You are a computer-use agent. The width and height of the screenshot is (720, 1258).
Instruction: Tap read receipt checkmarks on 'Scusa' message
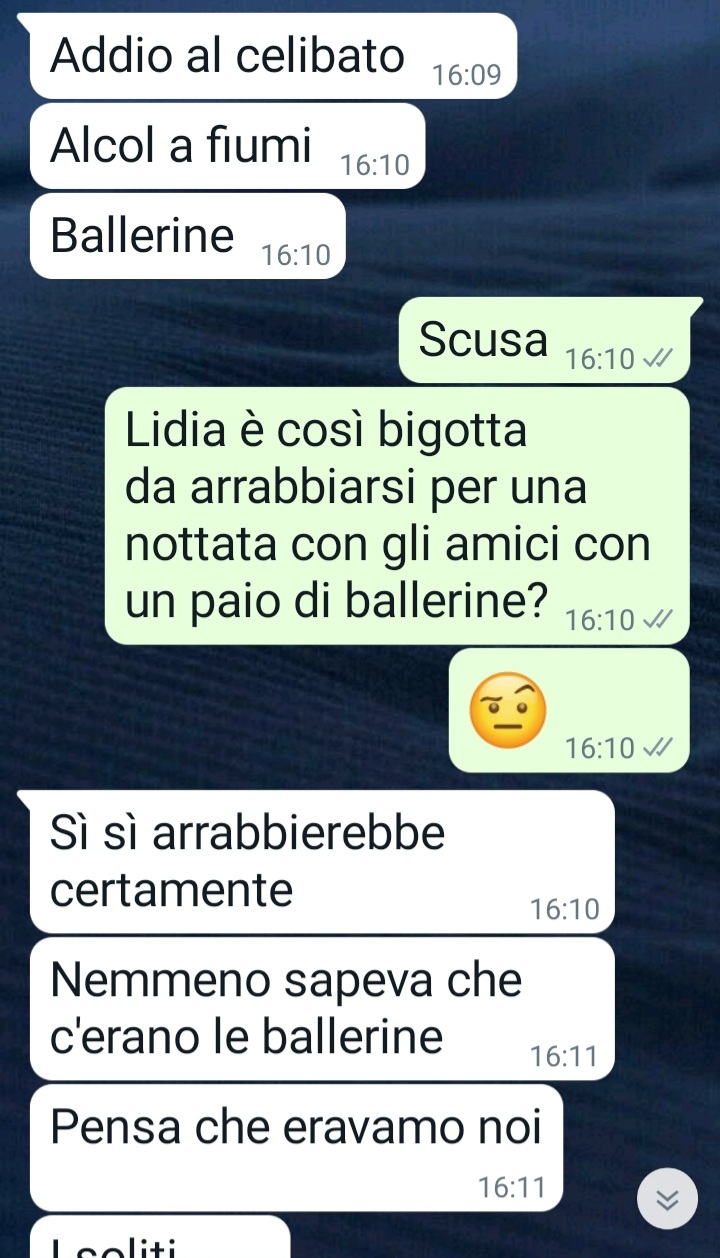click(x=657, y=359)
